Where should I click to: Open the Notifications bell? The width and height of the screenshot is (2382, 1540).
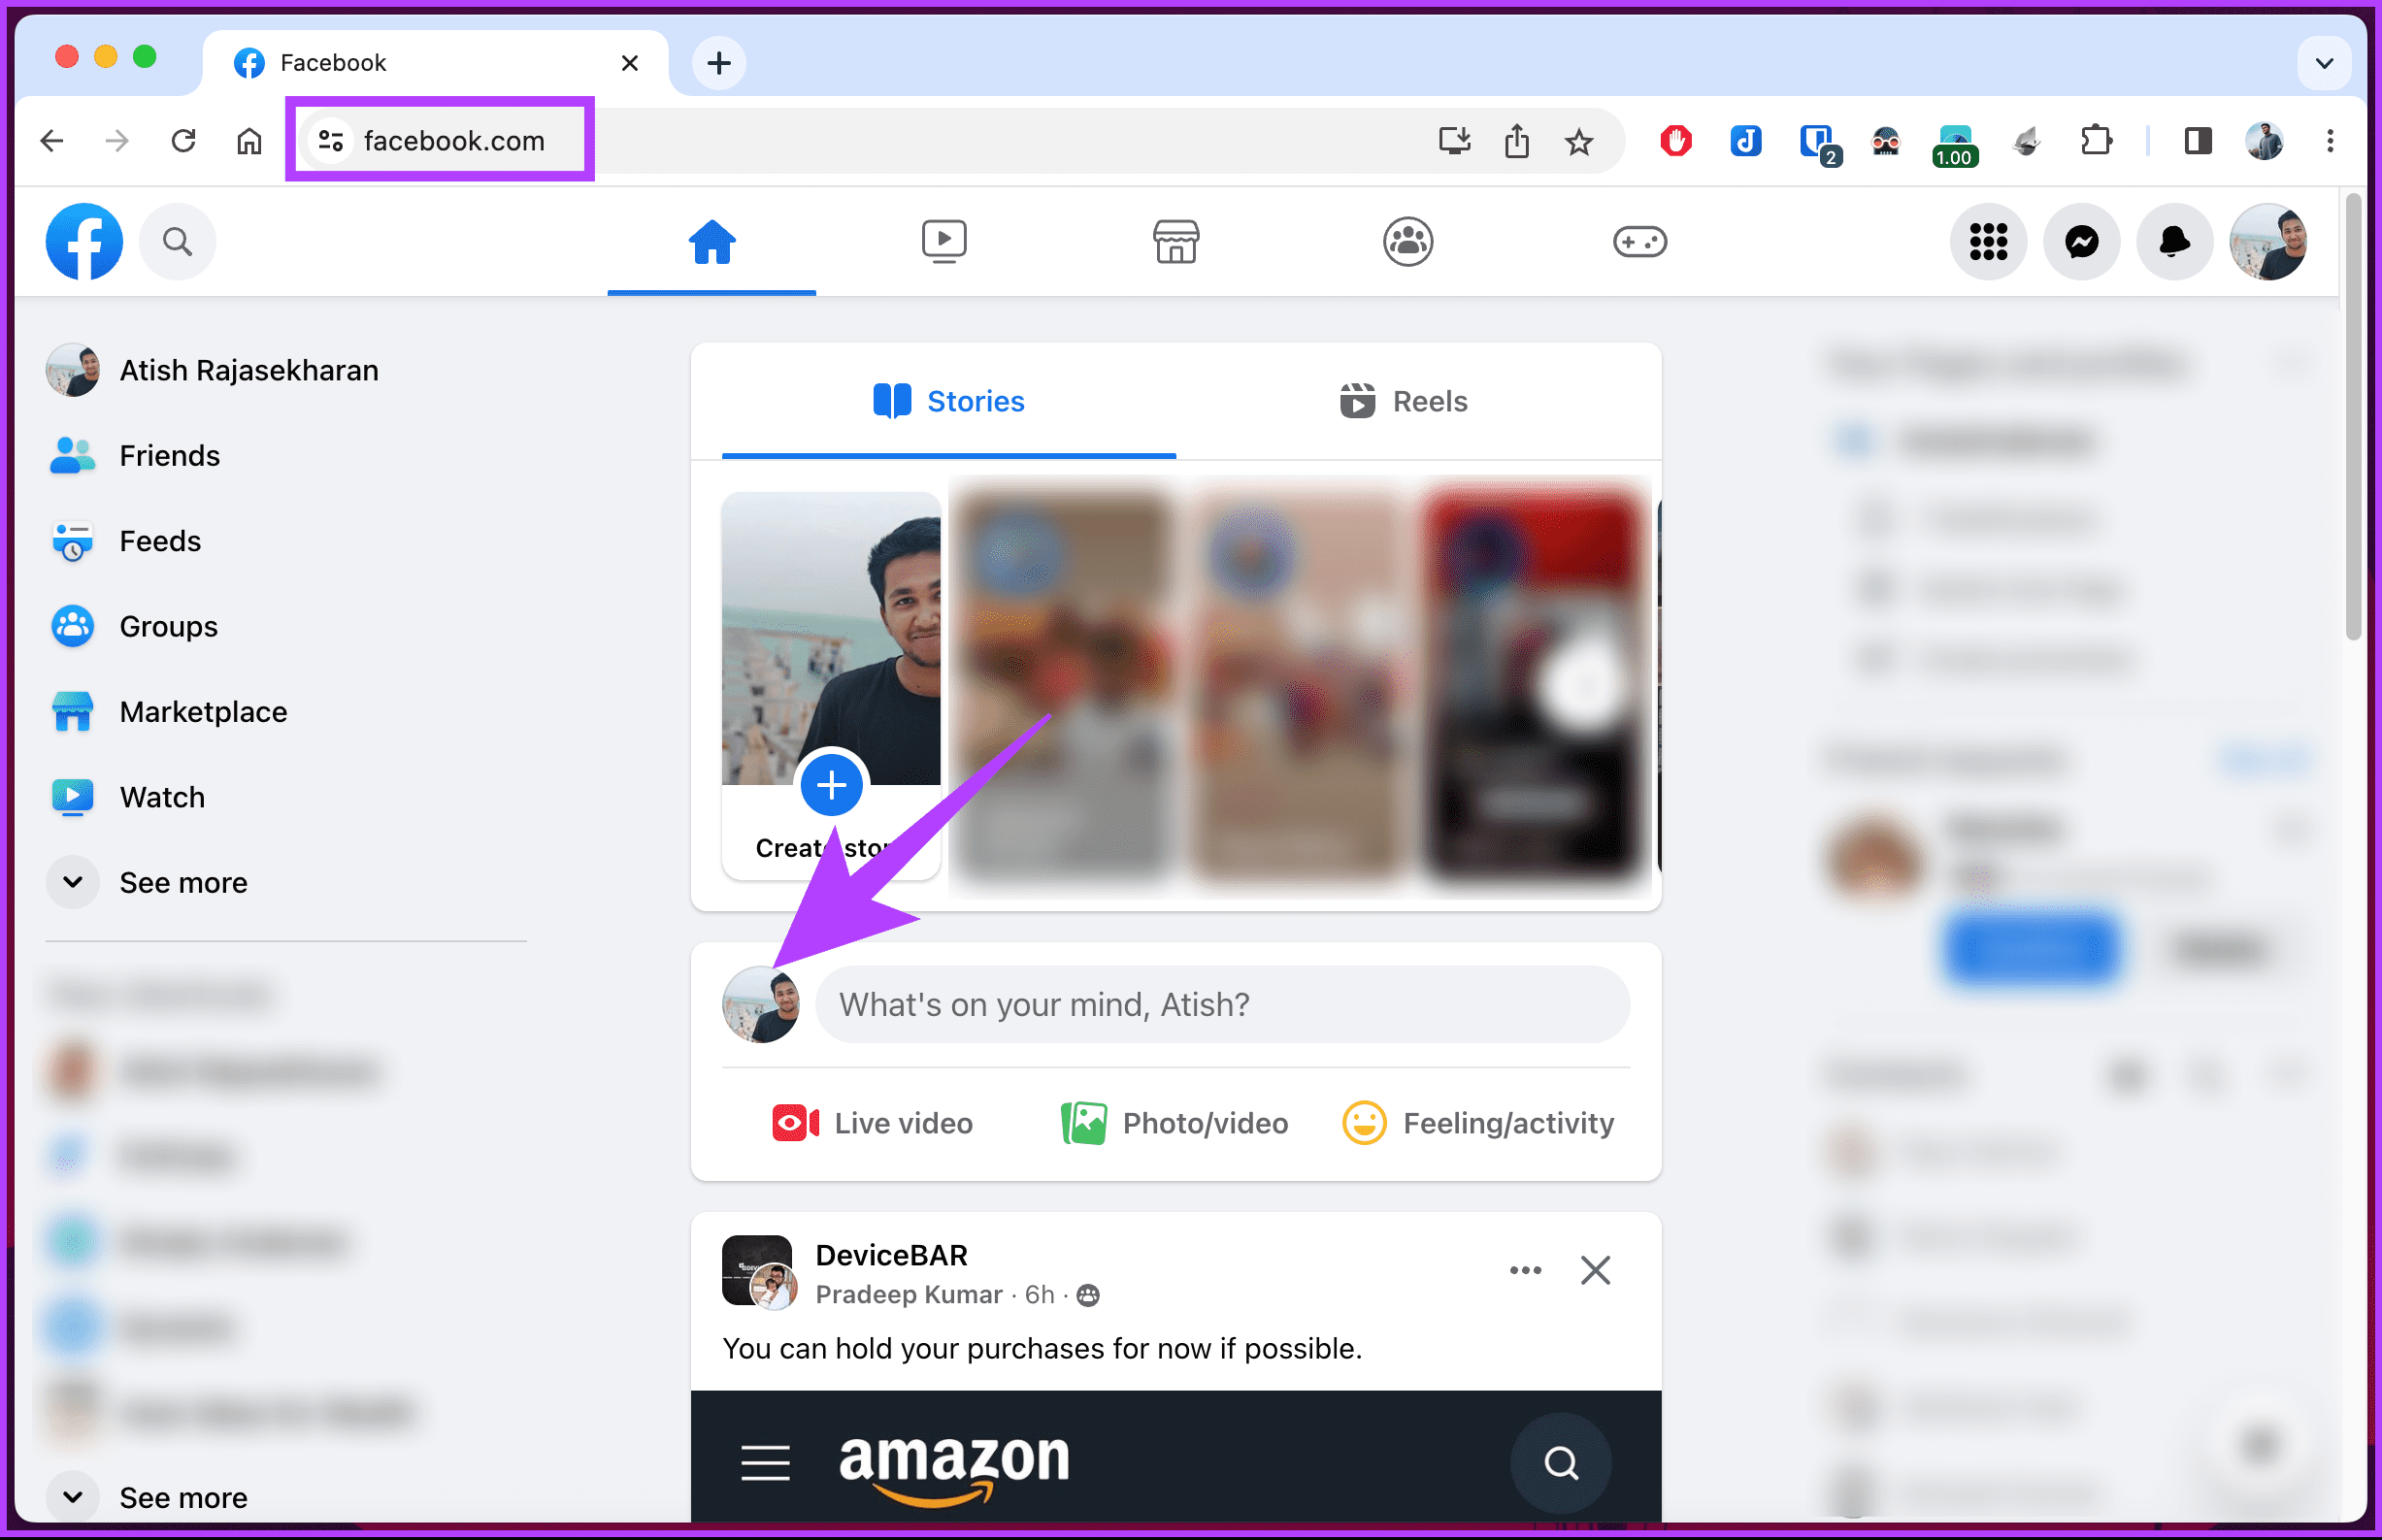point(2174,241)
